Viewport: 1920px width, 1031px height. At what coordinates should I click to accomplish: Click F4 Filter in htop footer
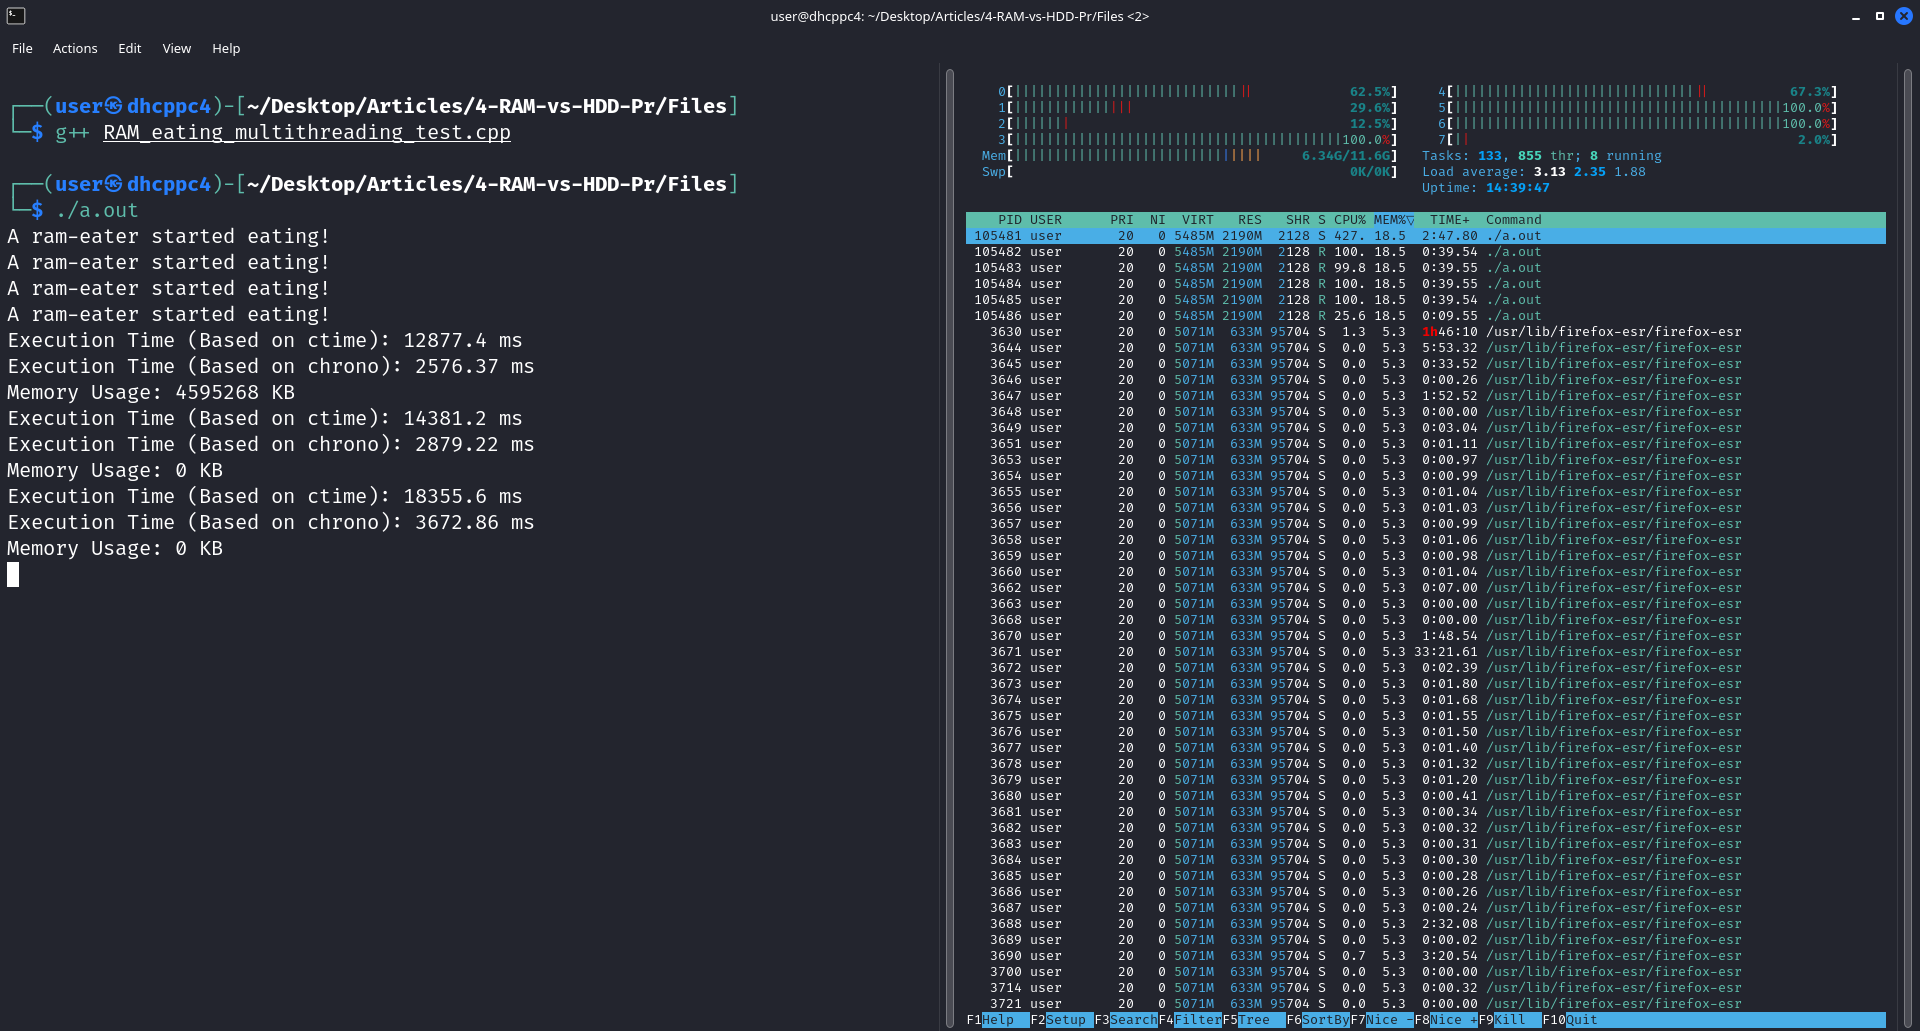[x=1189, y=1020]
